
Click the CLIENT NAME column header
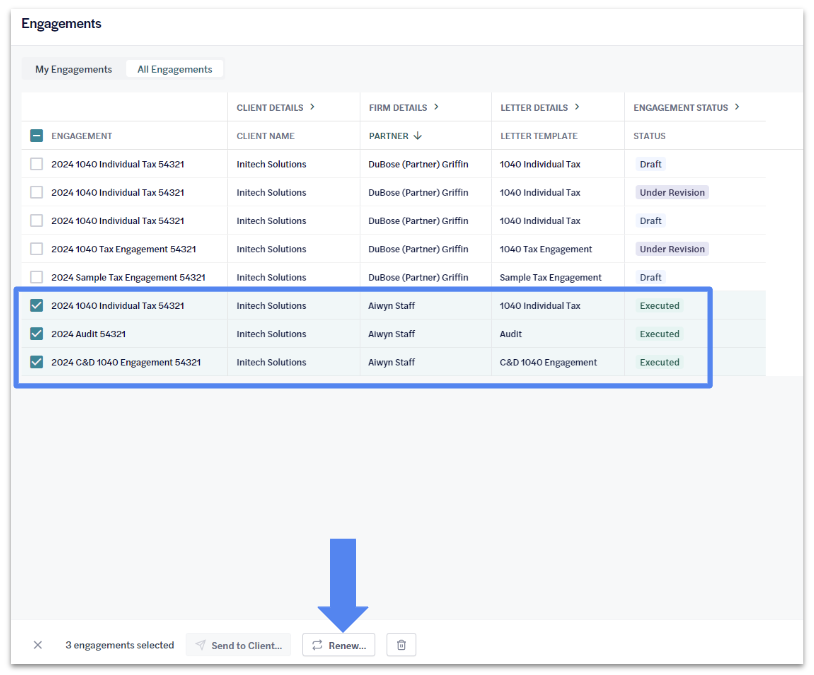(265, 136)
